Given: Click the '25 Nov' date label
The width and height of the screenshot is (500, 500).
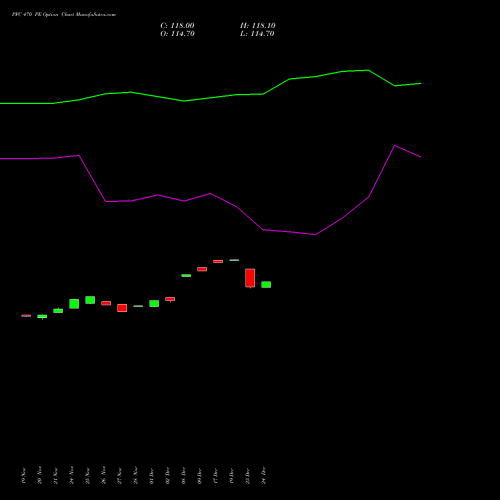Looking at the screenshot, I should pyautogui.click(x=88, y=475).
